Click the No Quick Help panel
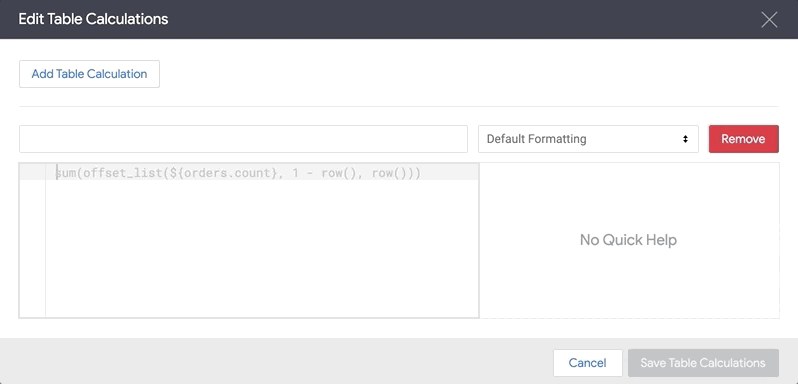 pyautogui.click(x=629, y=240)
